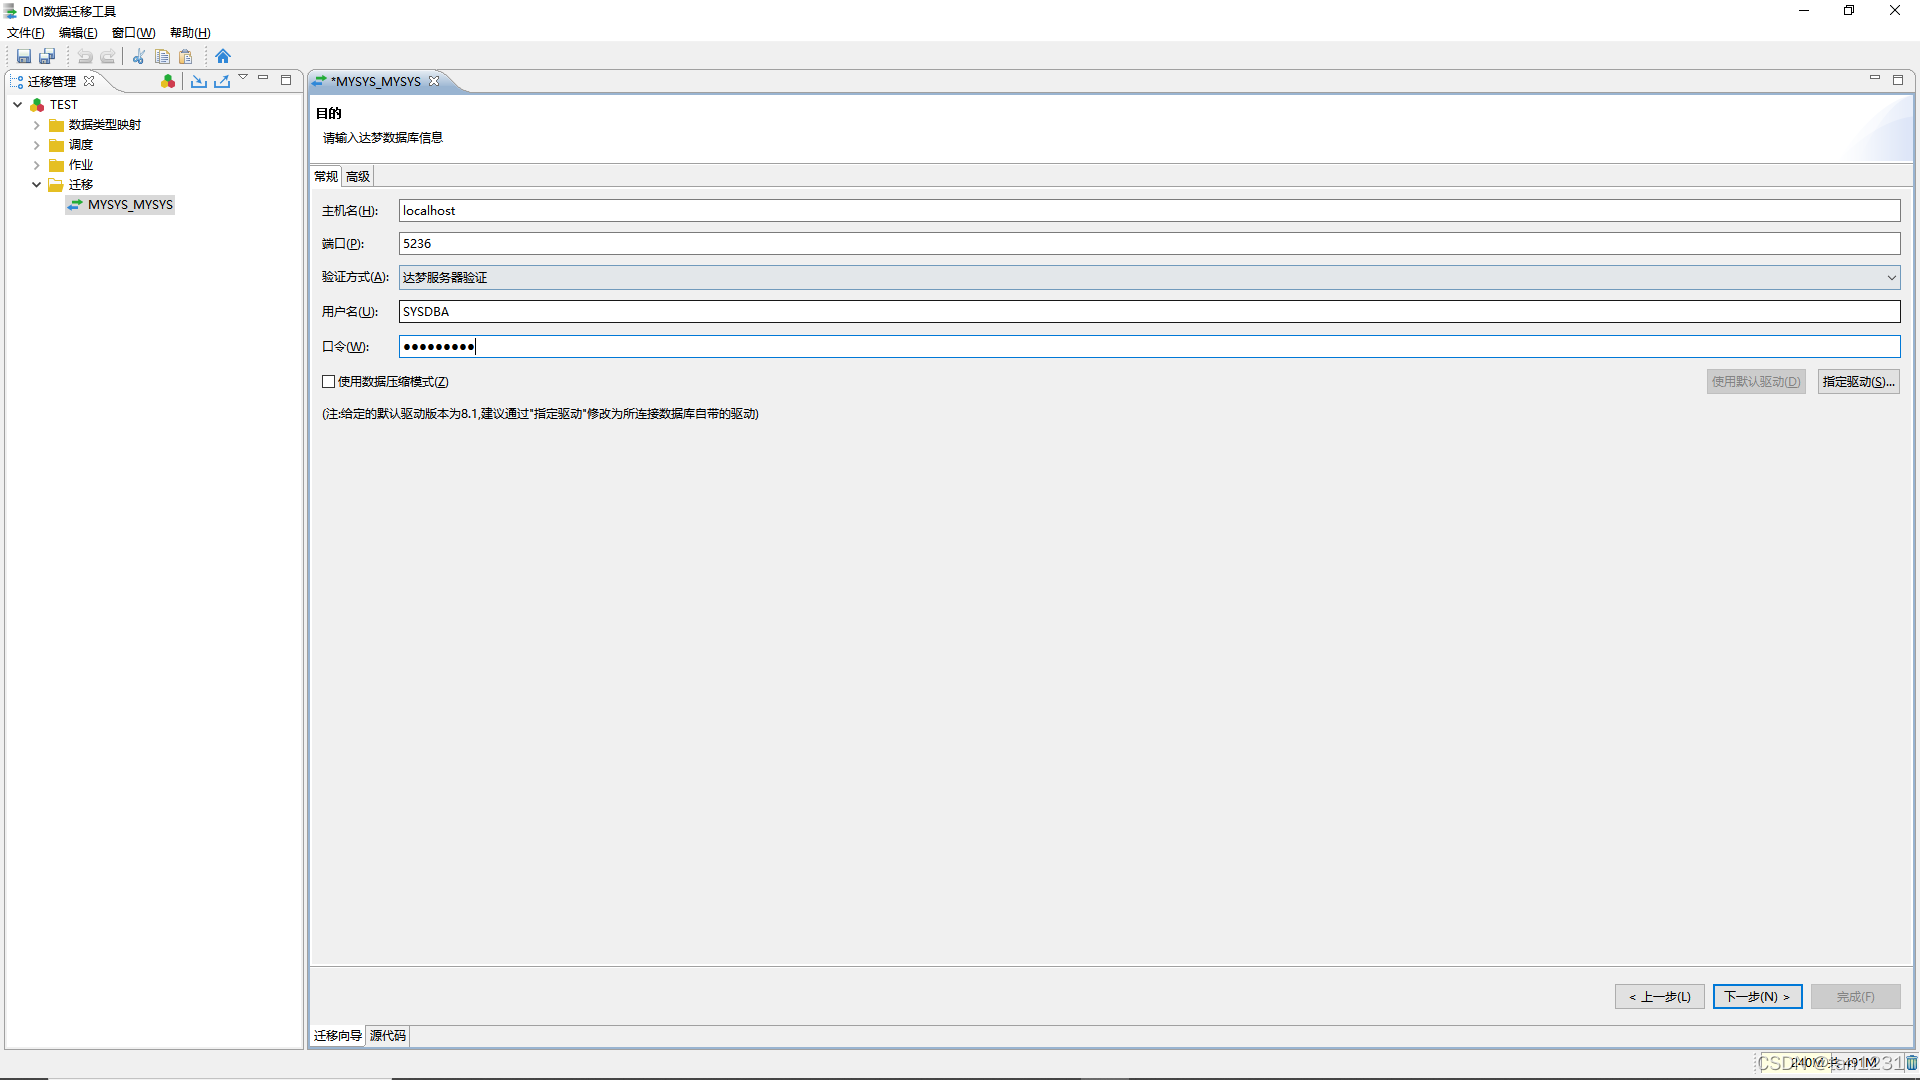Click the 使用默认驱动(D) button

[x=1756, y=382]
